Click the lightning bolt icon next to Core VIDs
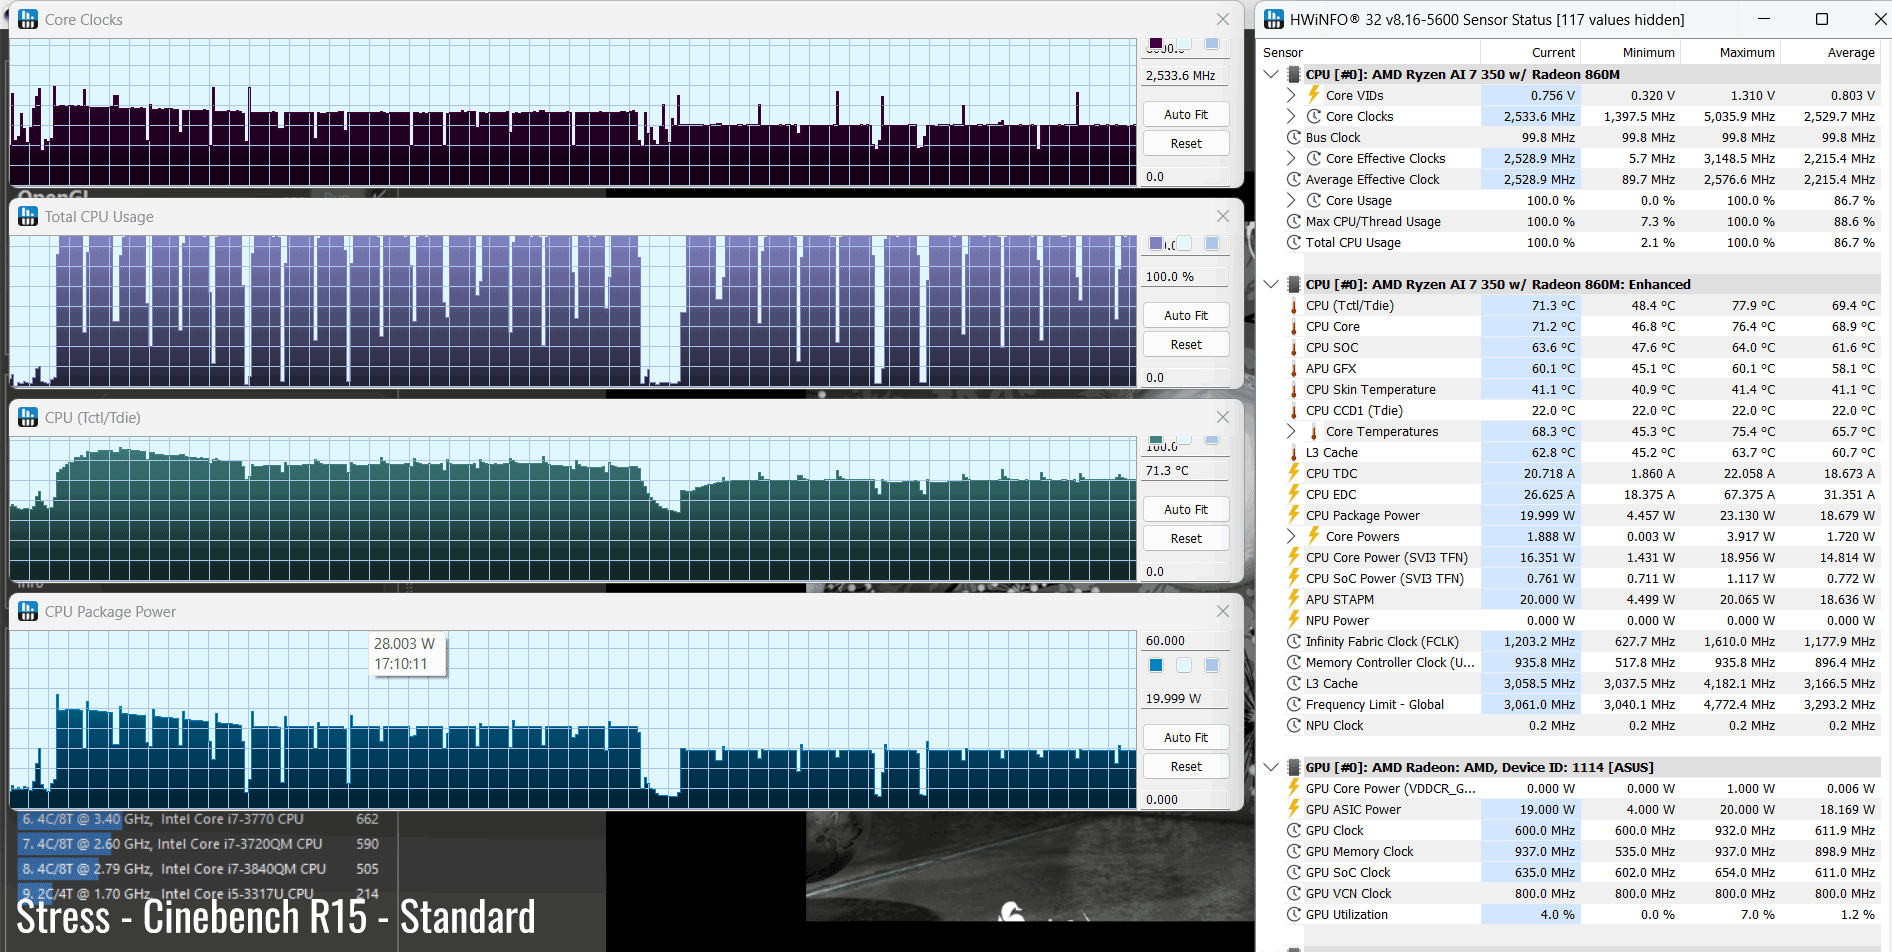Screen dimensions: 1892x952 pyautogui.click(x=1314, y=95)
